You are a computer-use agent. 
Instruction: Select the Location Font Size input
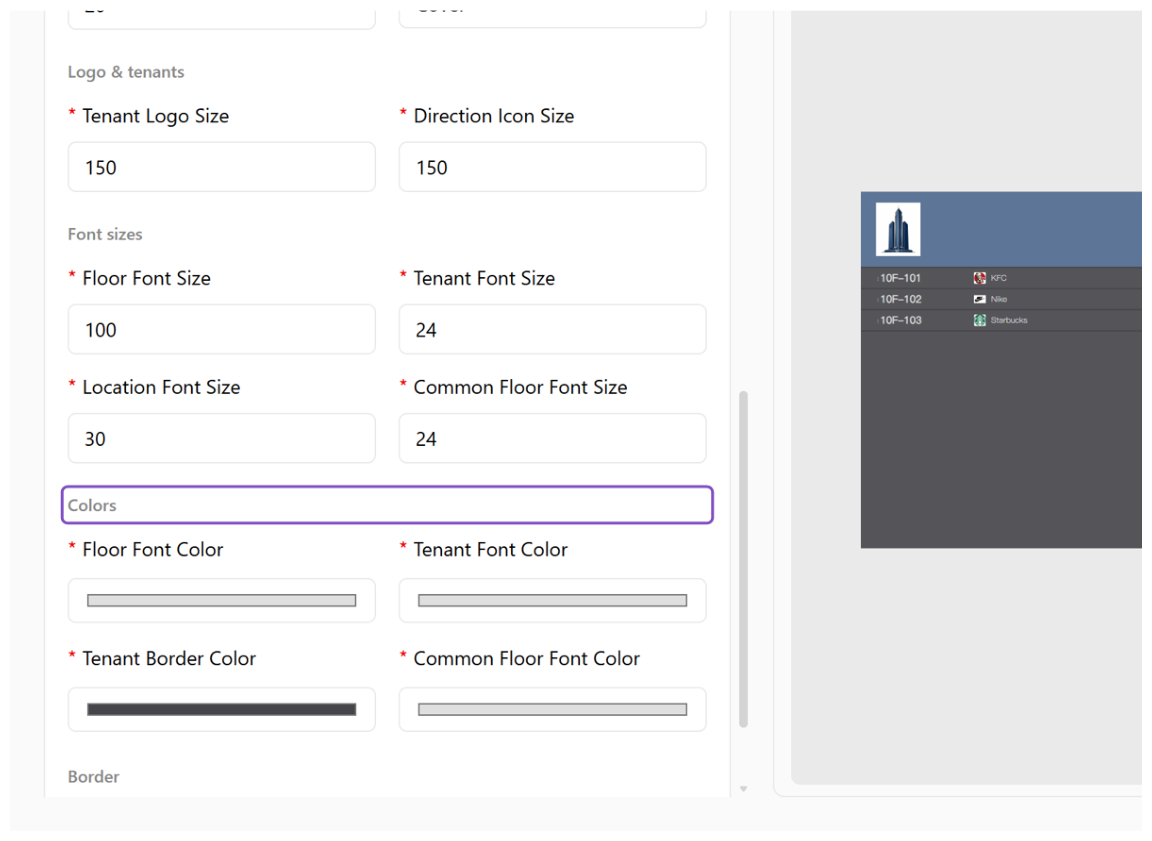222,438
